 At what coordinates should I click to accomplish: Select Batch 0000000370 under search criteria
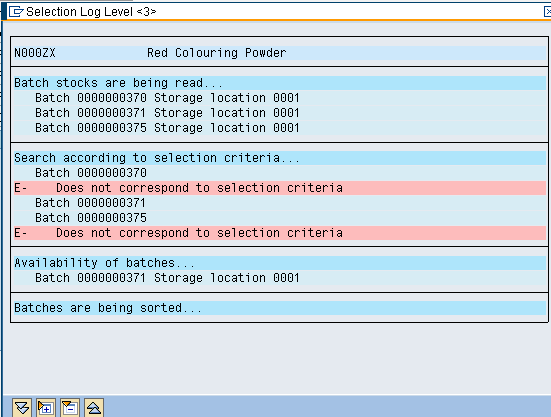click(x=280, y=173)
